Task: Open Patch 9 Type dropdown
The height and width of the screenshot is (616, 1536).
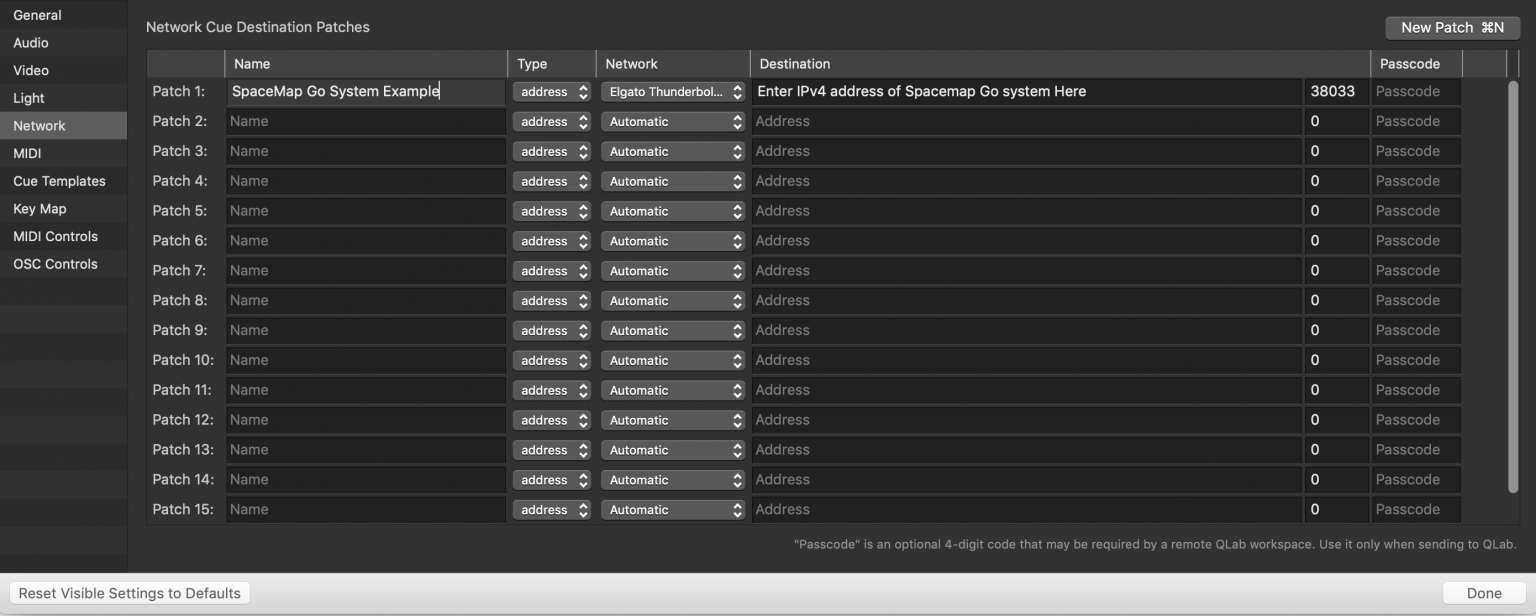Action: coord(552,331)
